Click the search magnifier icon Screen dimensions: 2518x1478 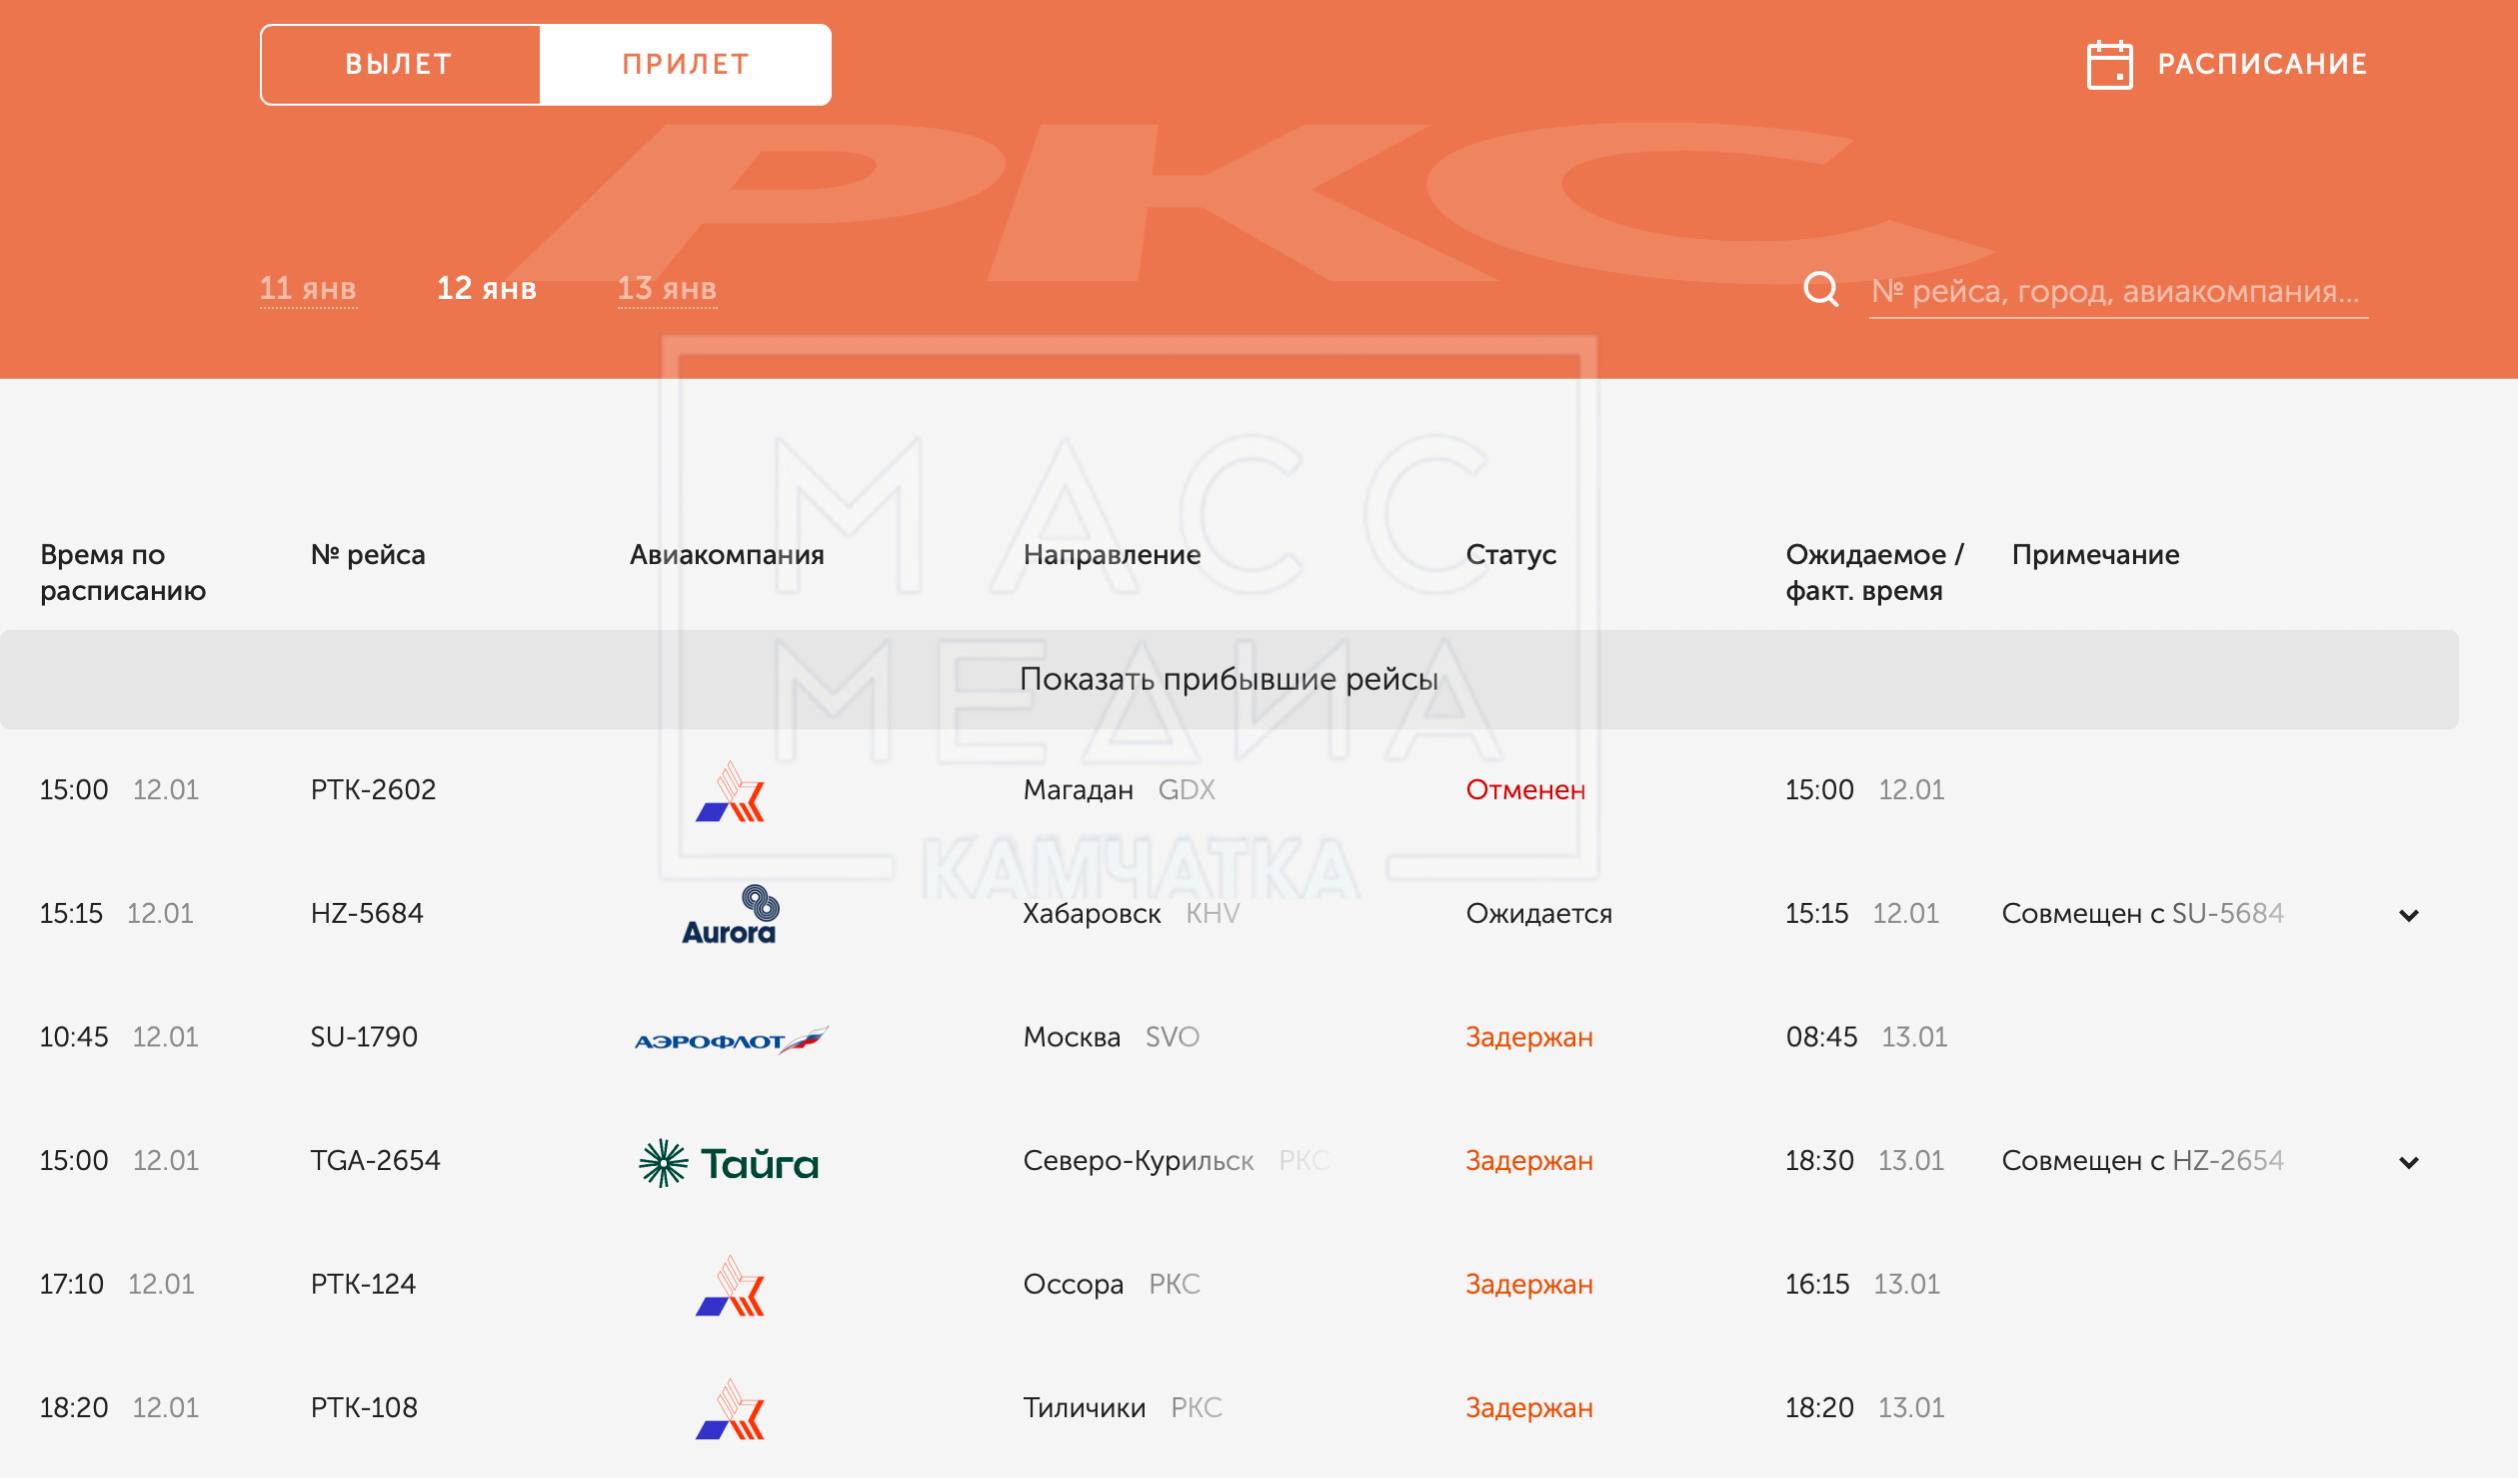(1820, 290)
